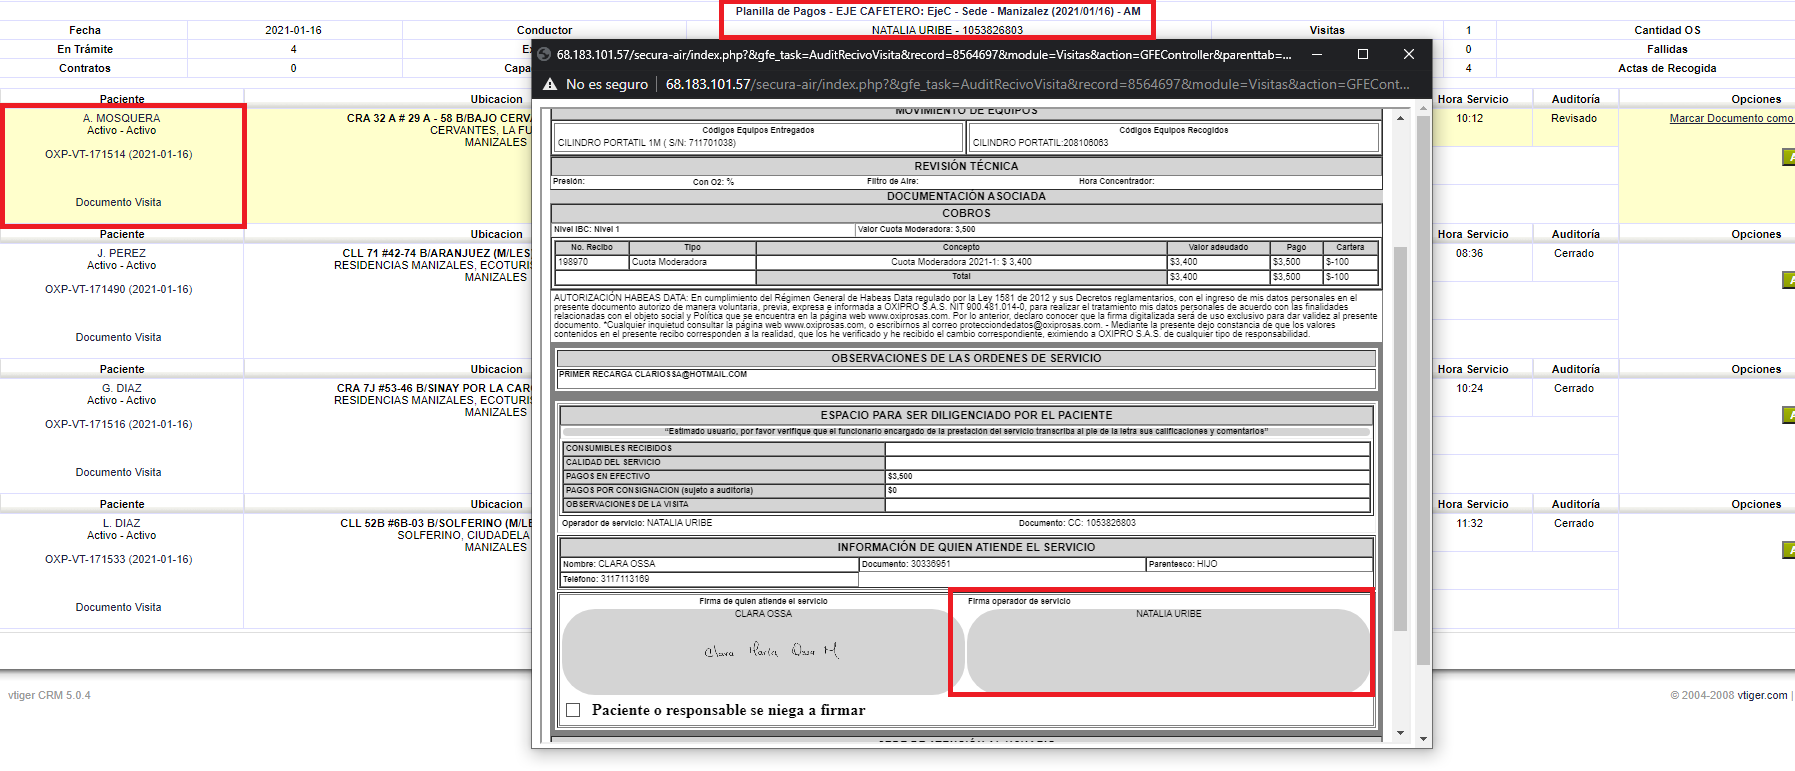The height and width of the screenshot is (771, 1795).
Task: Maximize the audit popup window
Action: (x=1362, y=54)
